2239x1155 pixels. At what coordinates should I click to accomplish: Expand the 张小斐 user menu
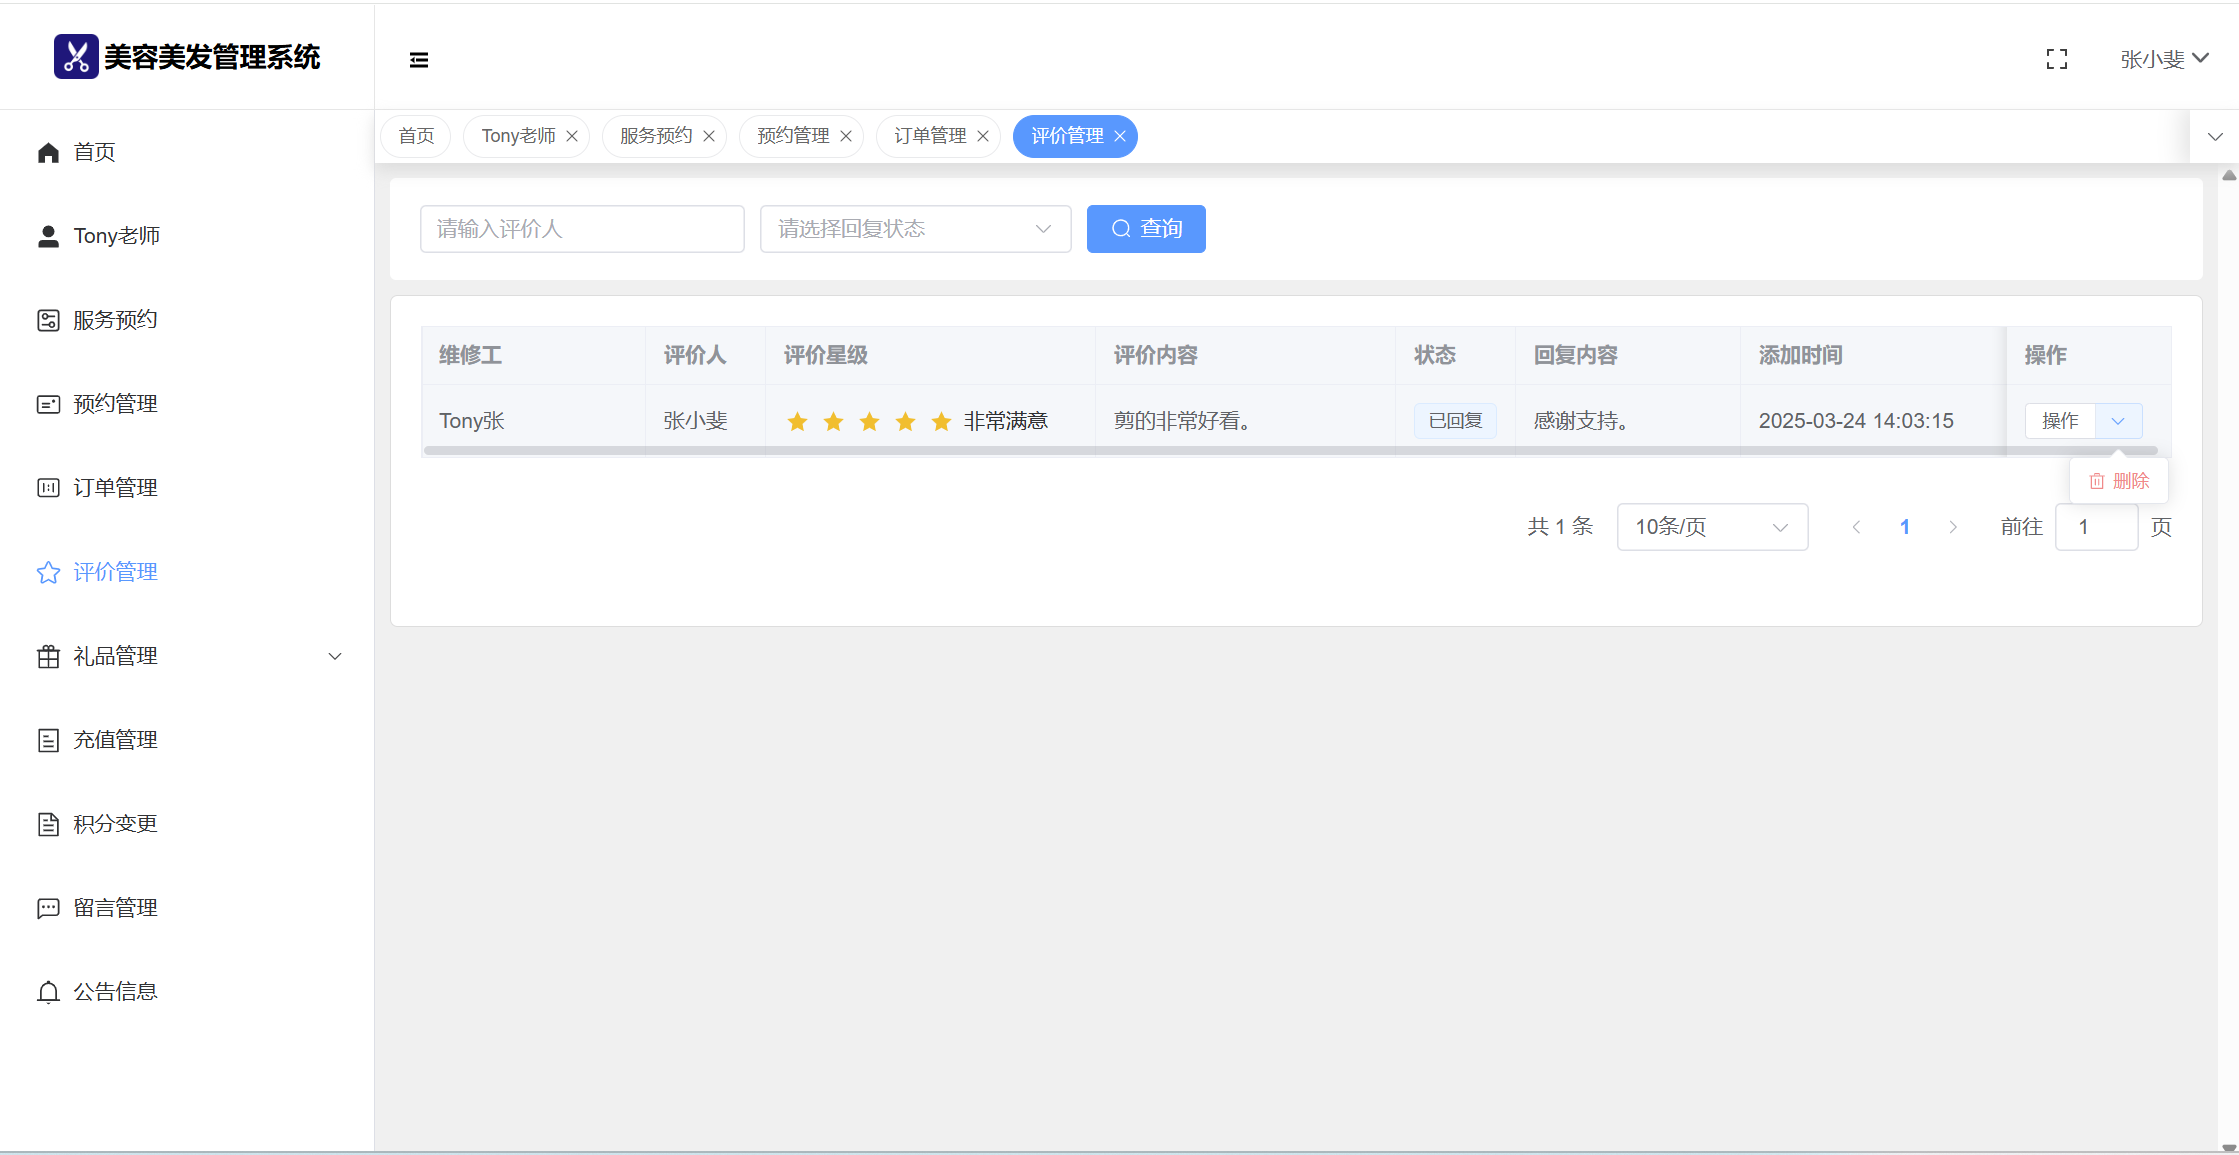(2164, 60)
